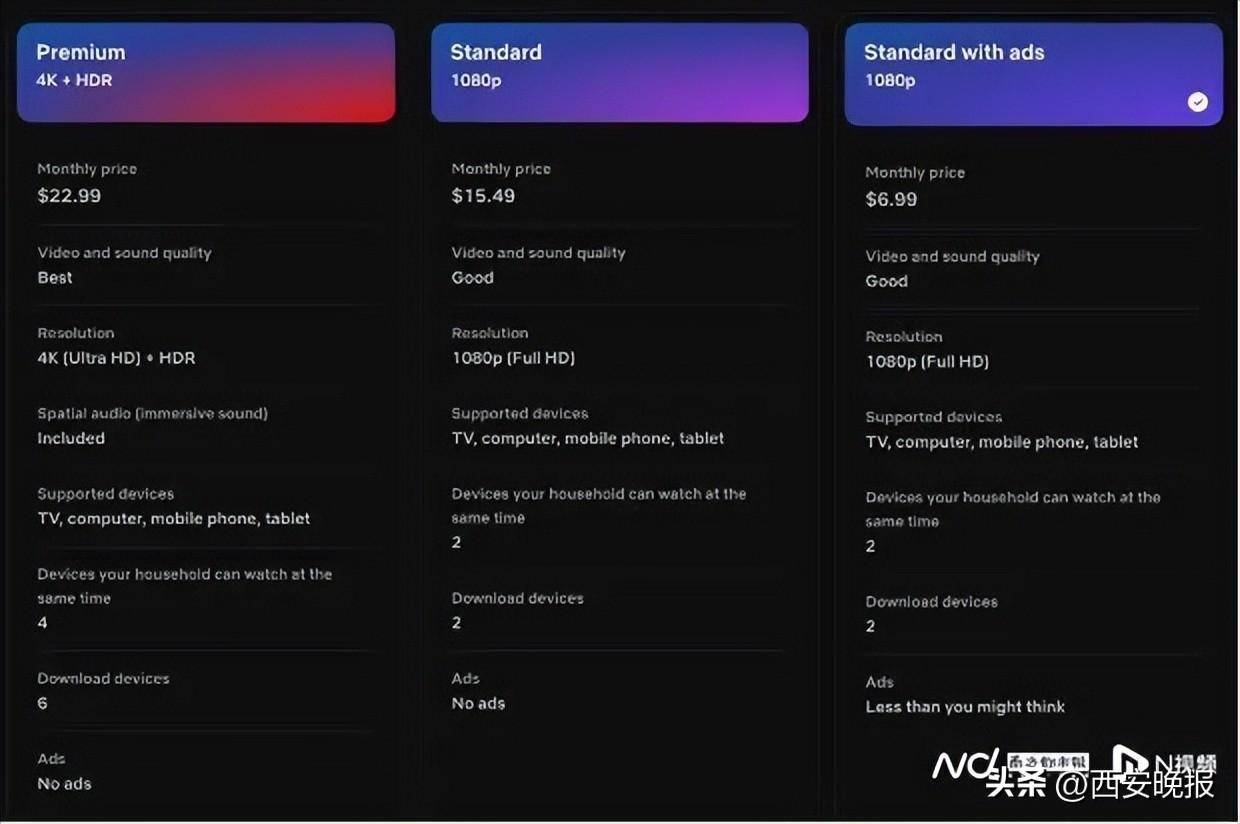Click Premium's $22.99 monthly price
The width and height of the screenshot is (1240, 824).
click(69, 196)
